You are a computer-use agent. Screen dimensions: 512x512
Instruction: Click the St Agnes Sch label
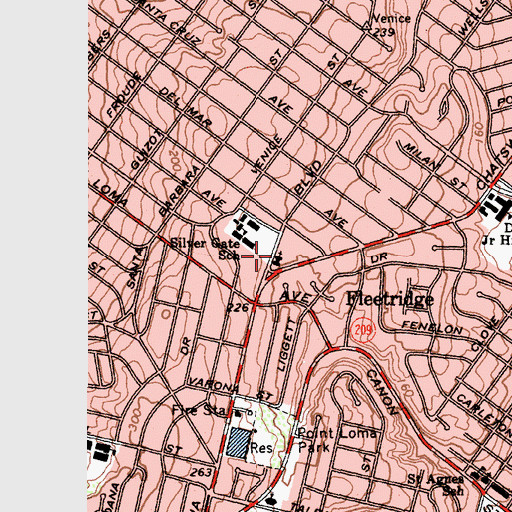tap(436, 485)
